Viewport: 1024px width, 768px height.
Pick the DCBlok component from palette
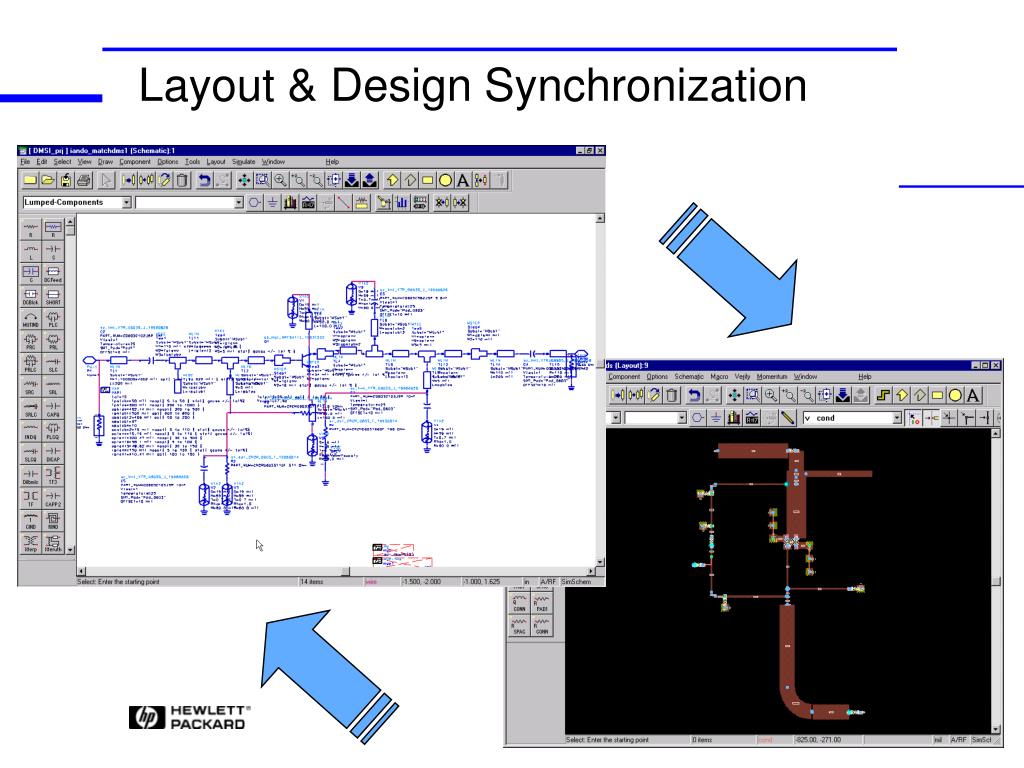point(31,296)
